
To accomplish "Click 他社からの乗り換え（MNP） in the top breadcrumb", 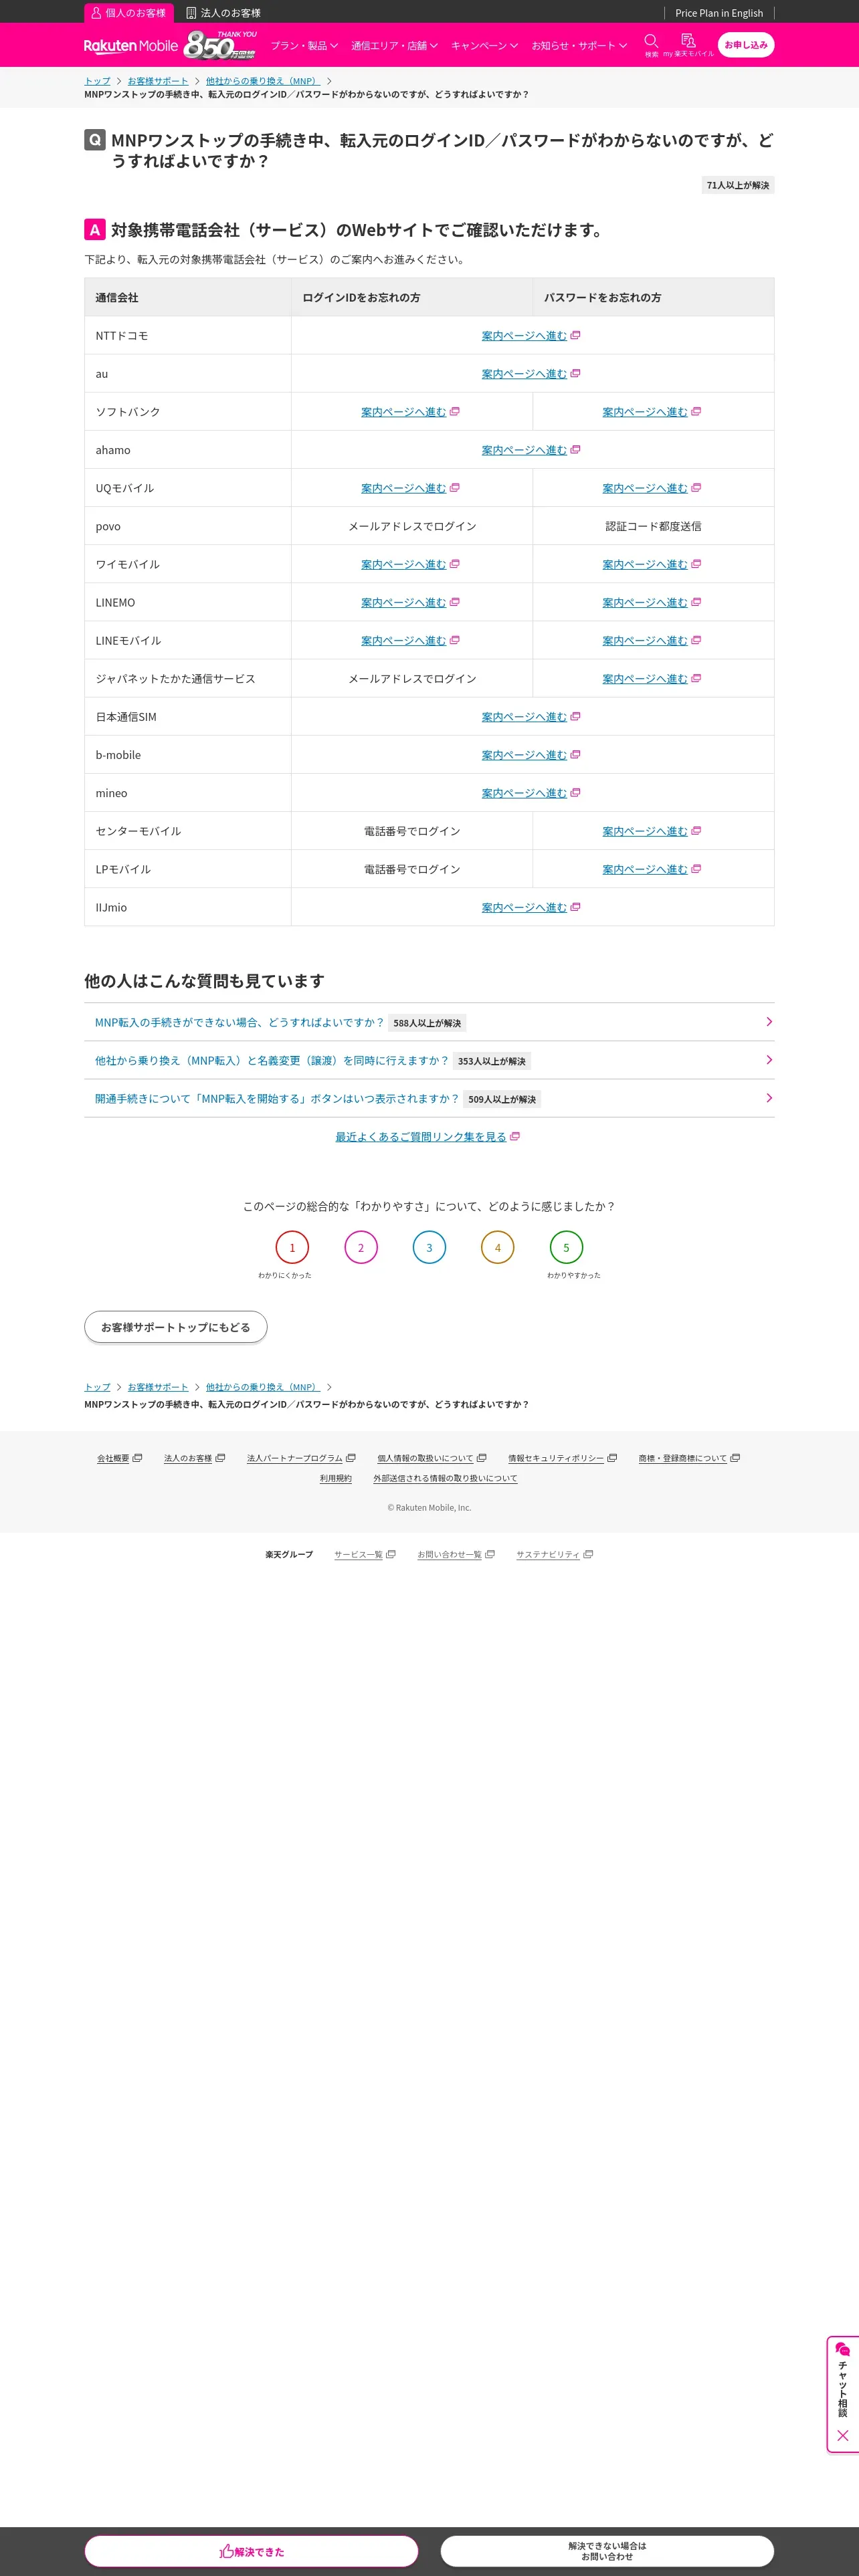I will point(263,81).
